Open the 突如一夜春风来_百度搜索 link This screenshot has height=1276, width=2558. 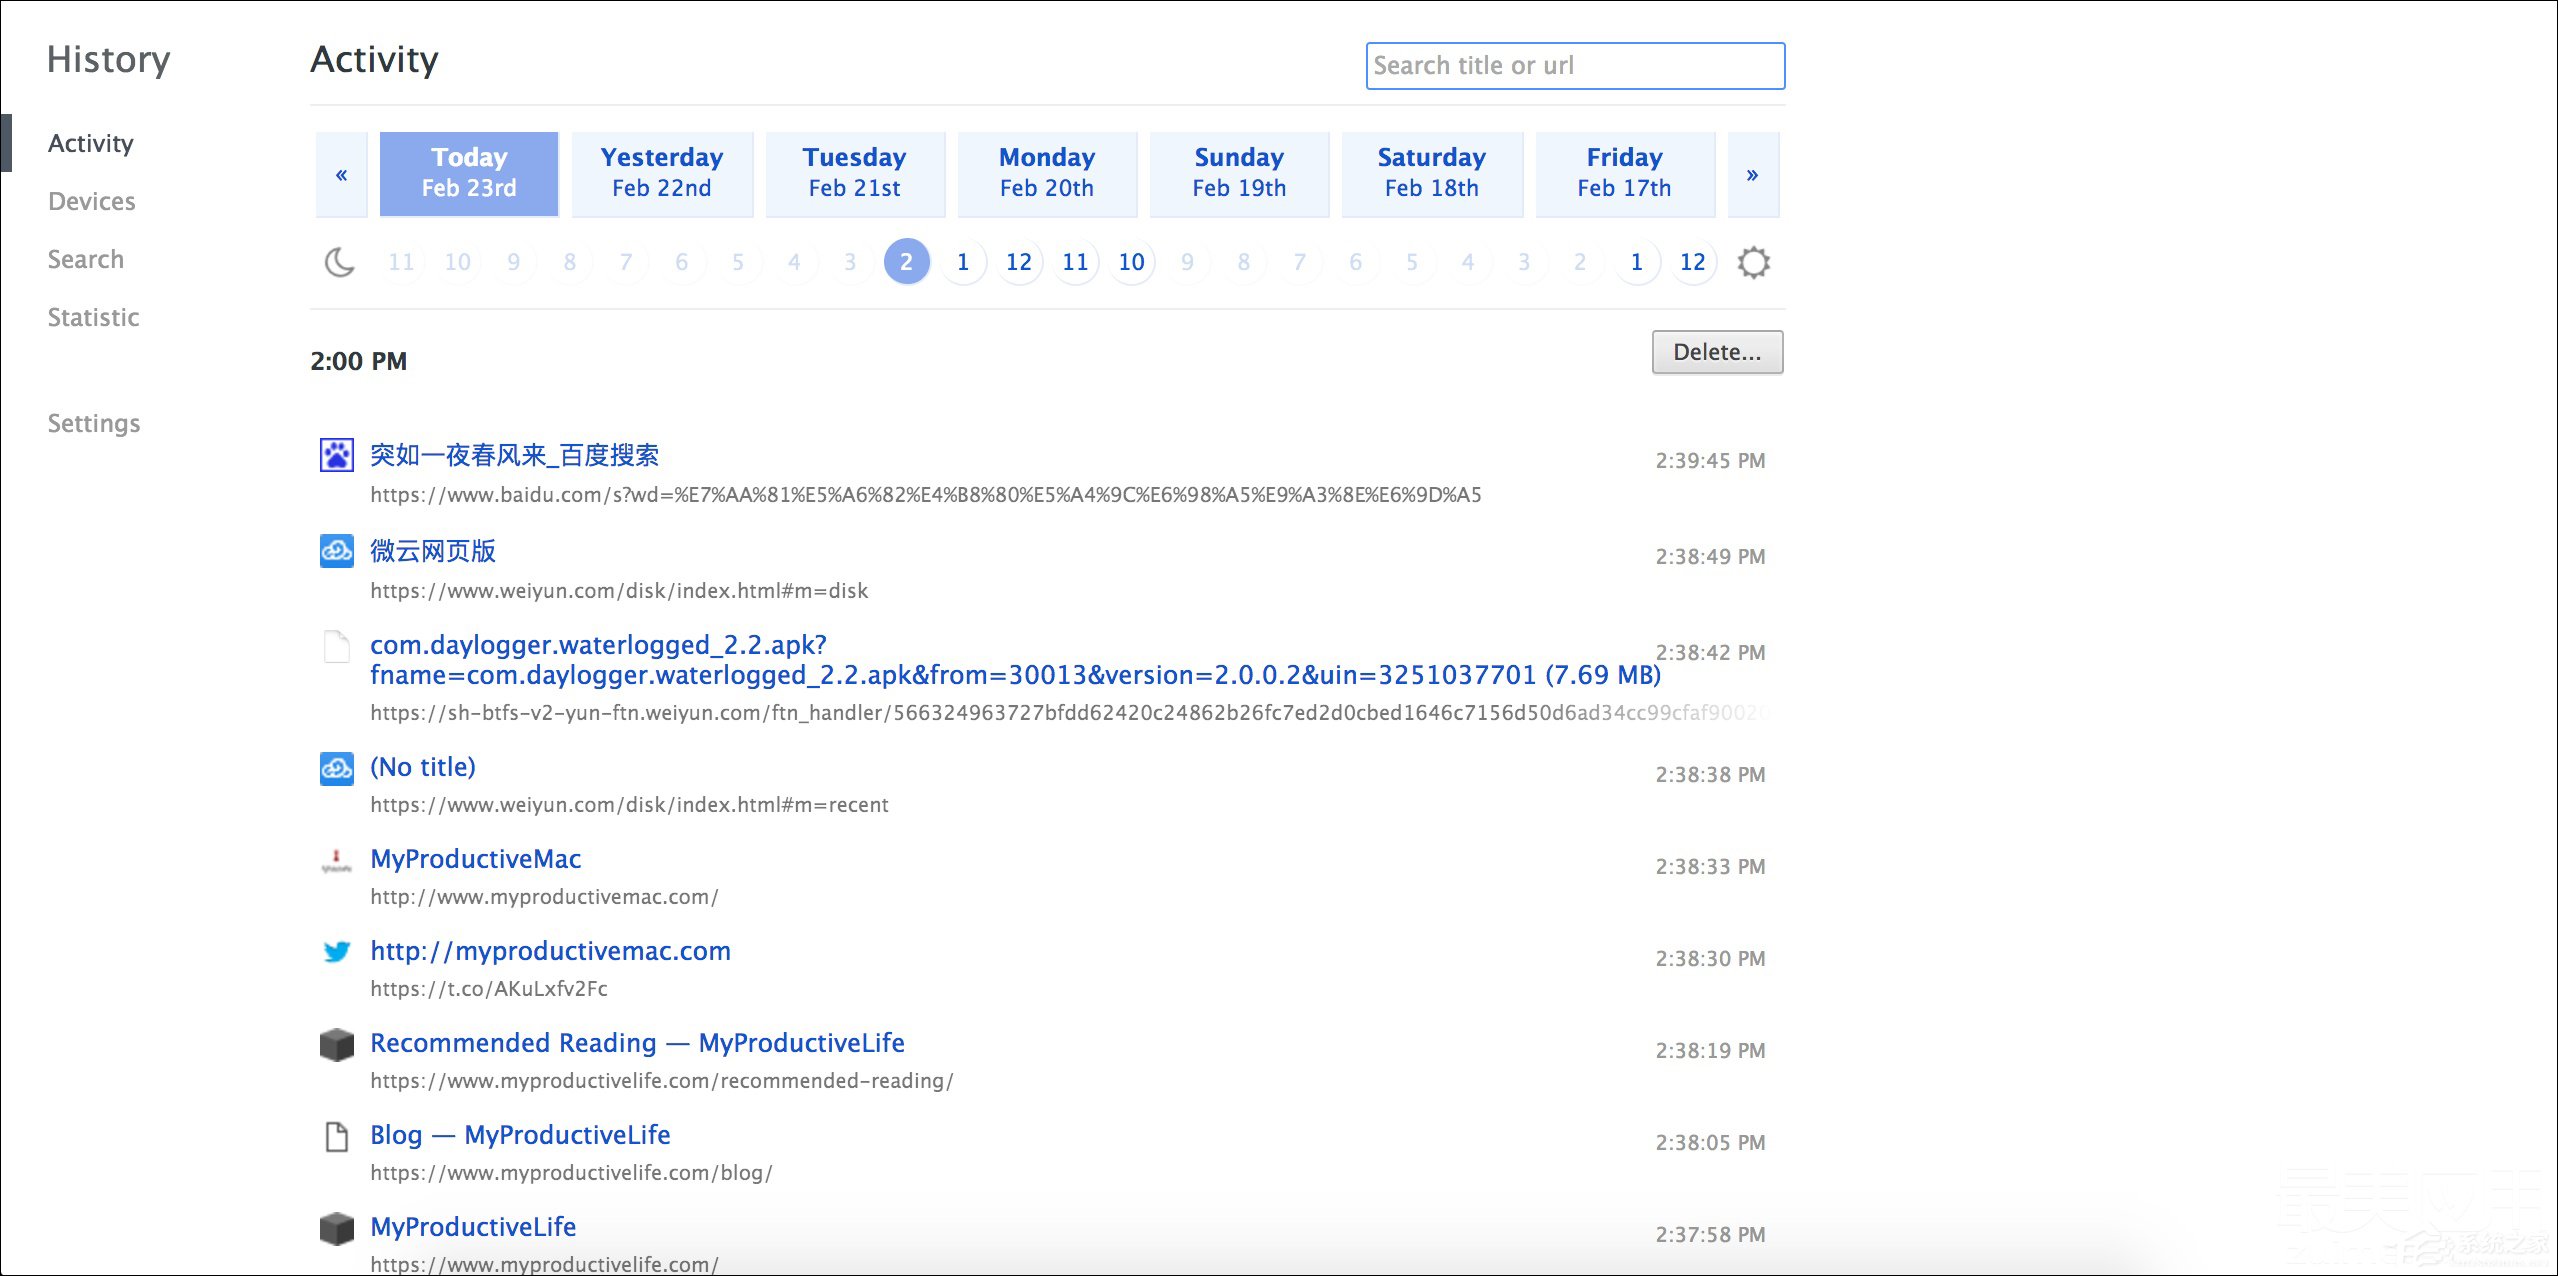514,455
